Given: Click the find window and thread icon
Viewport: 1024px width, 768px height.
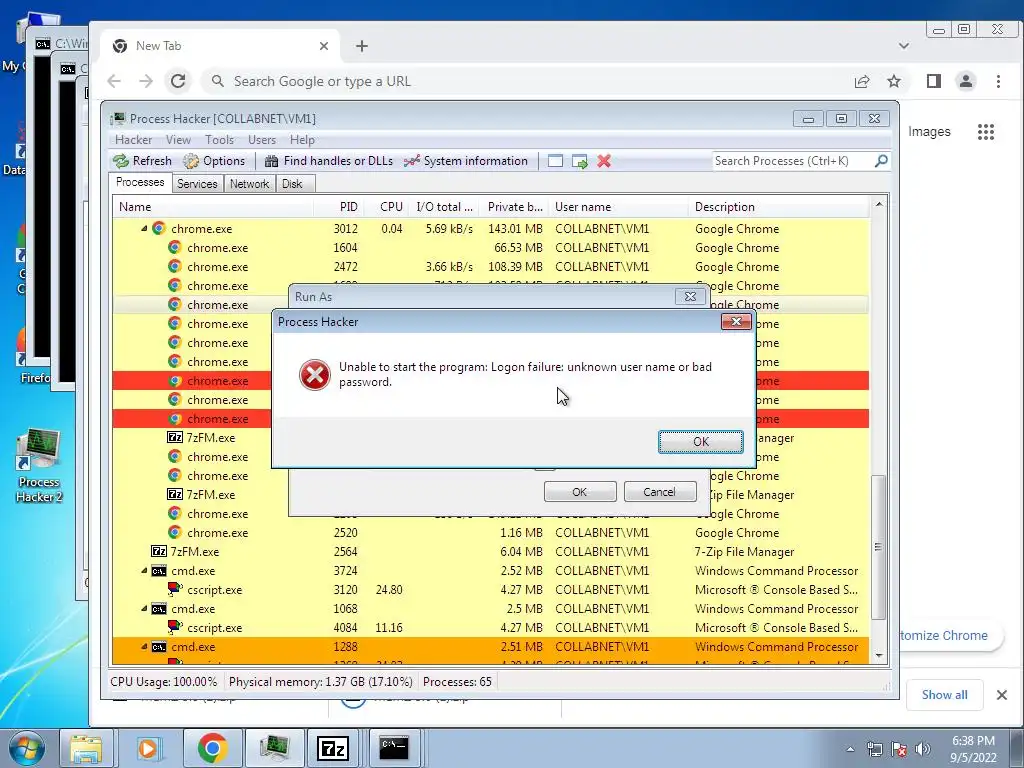Looking at the screenshot, I should click(x=579, y=161).
